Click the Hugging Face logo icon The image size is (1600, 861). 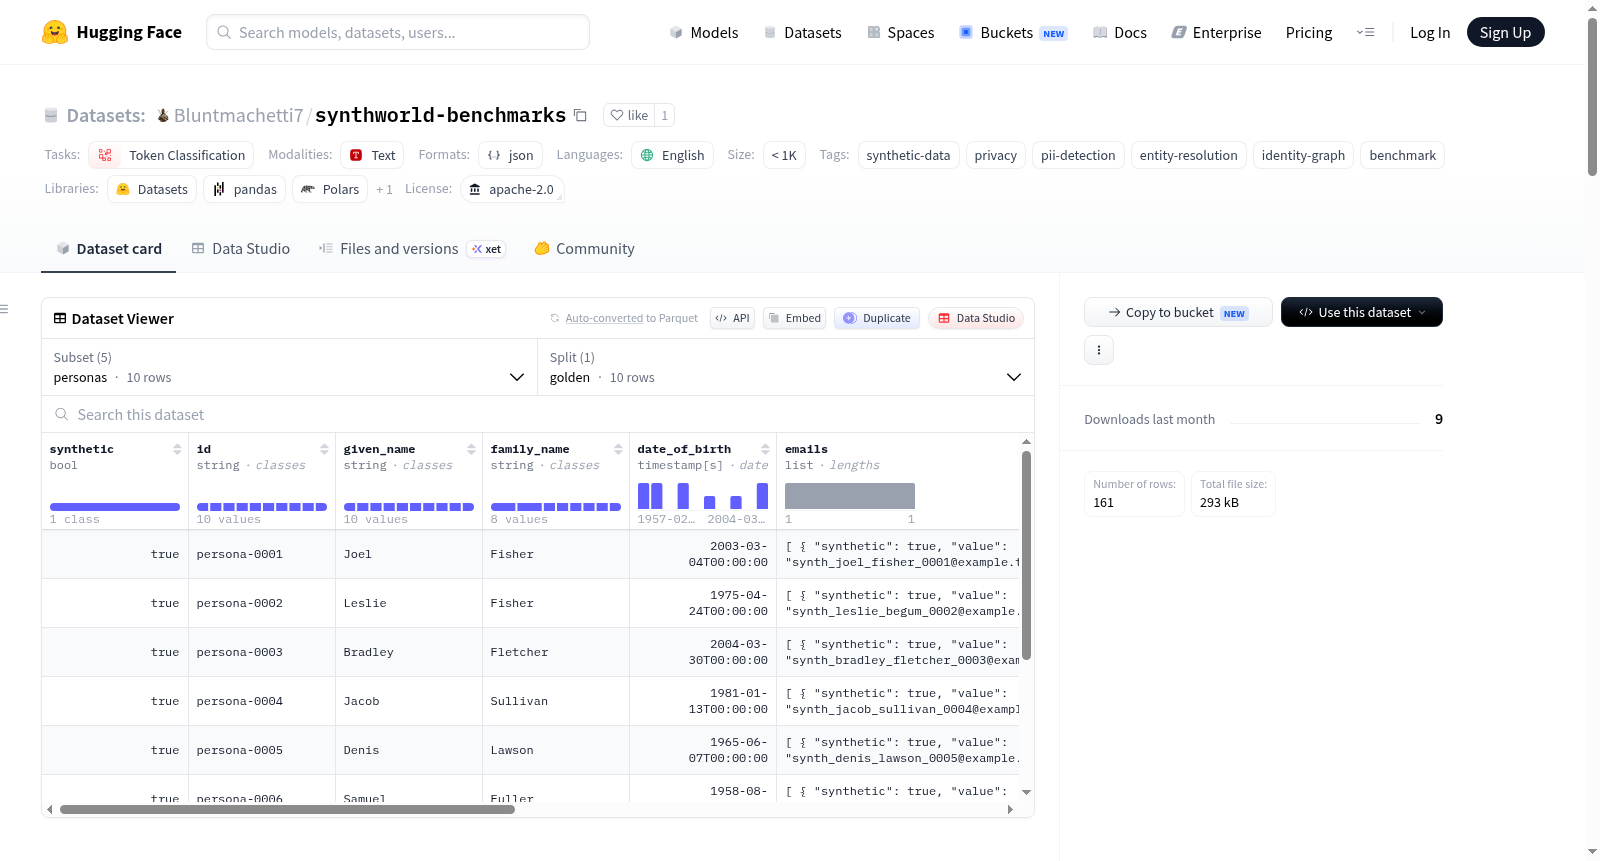(55, 32)
